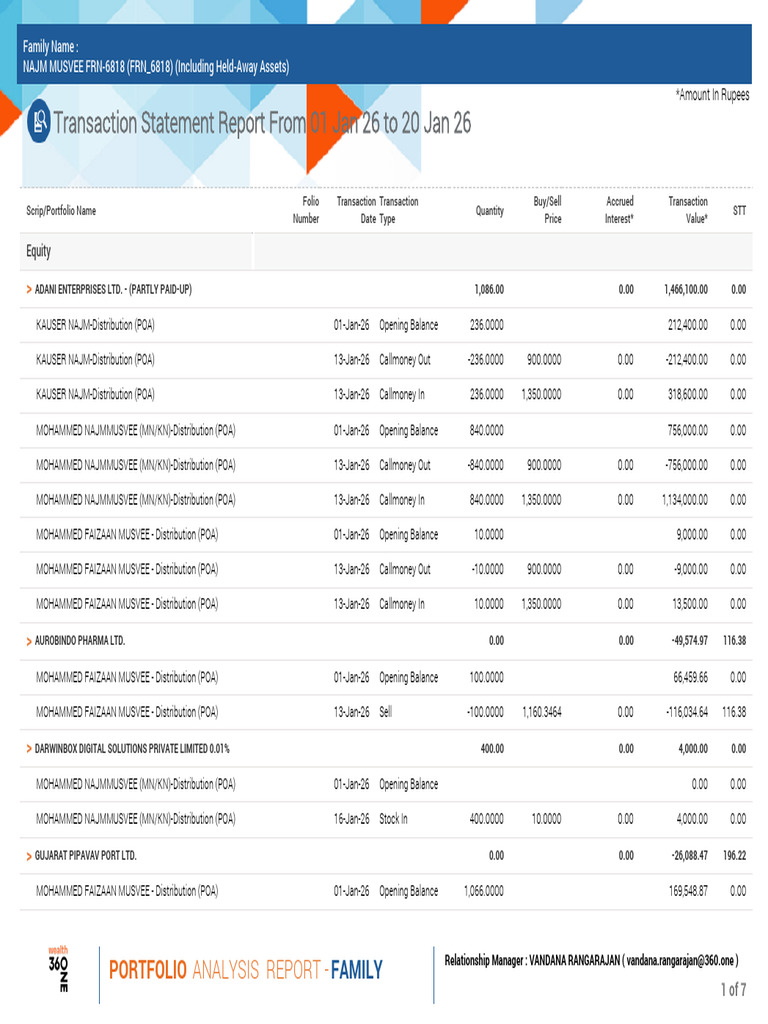Click the Family Name label in header
This screenshot has width=768, height=1024.
tap(50, 46)
